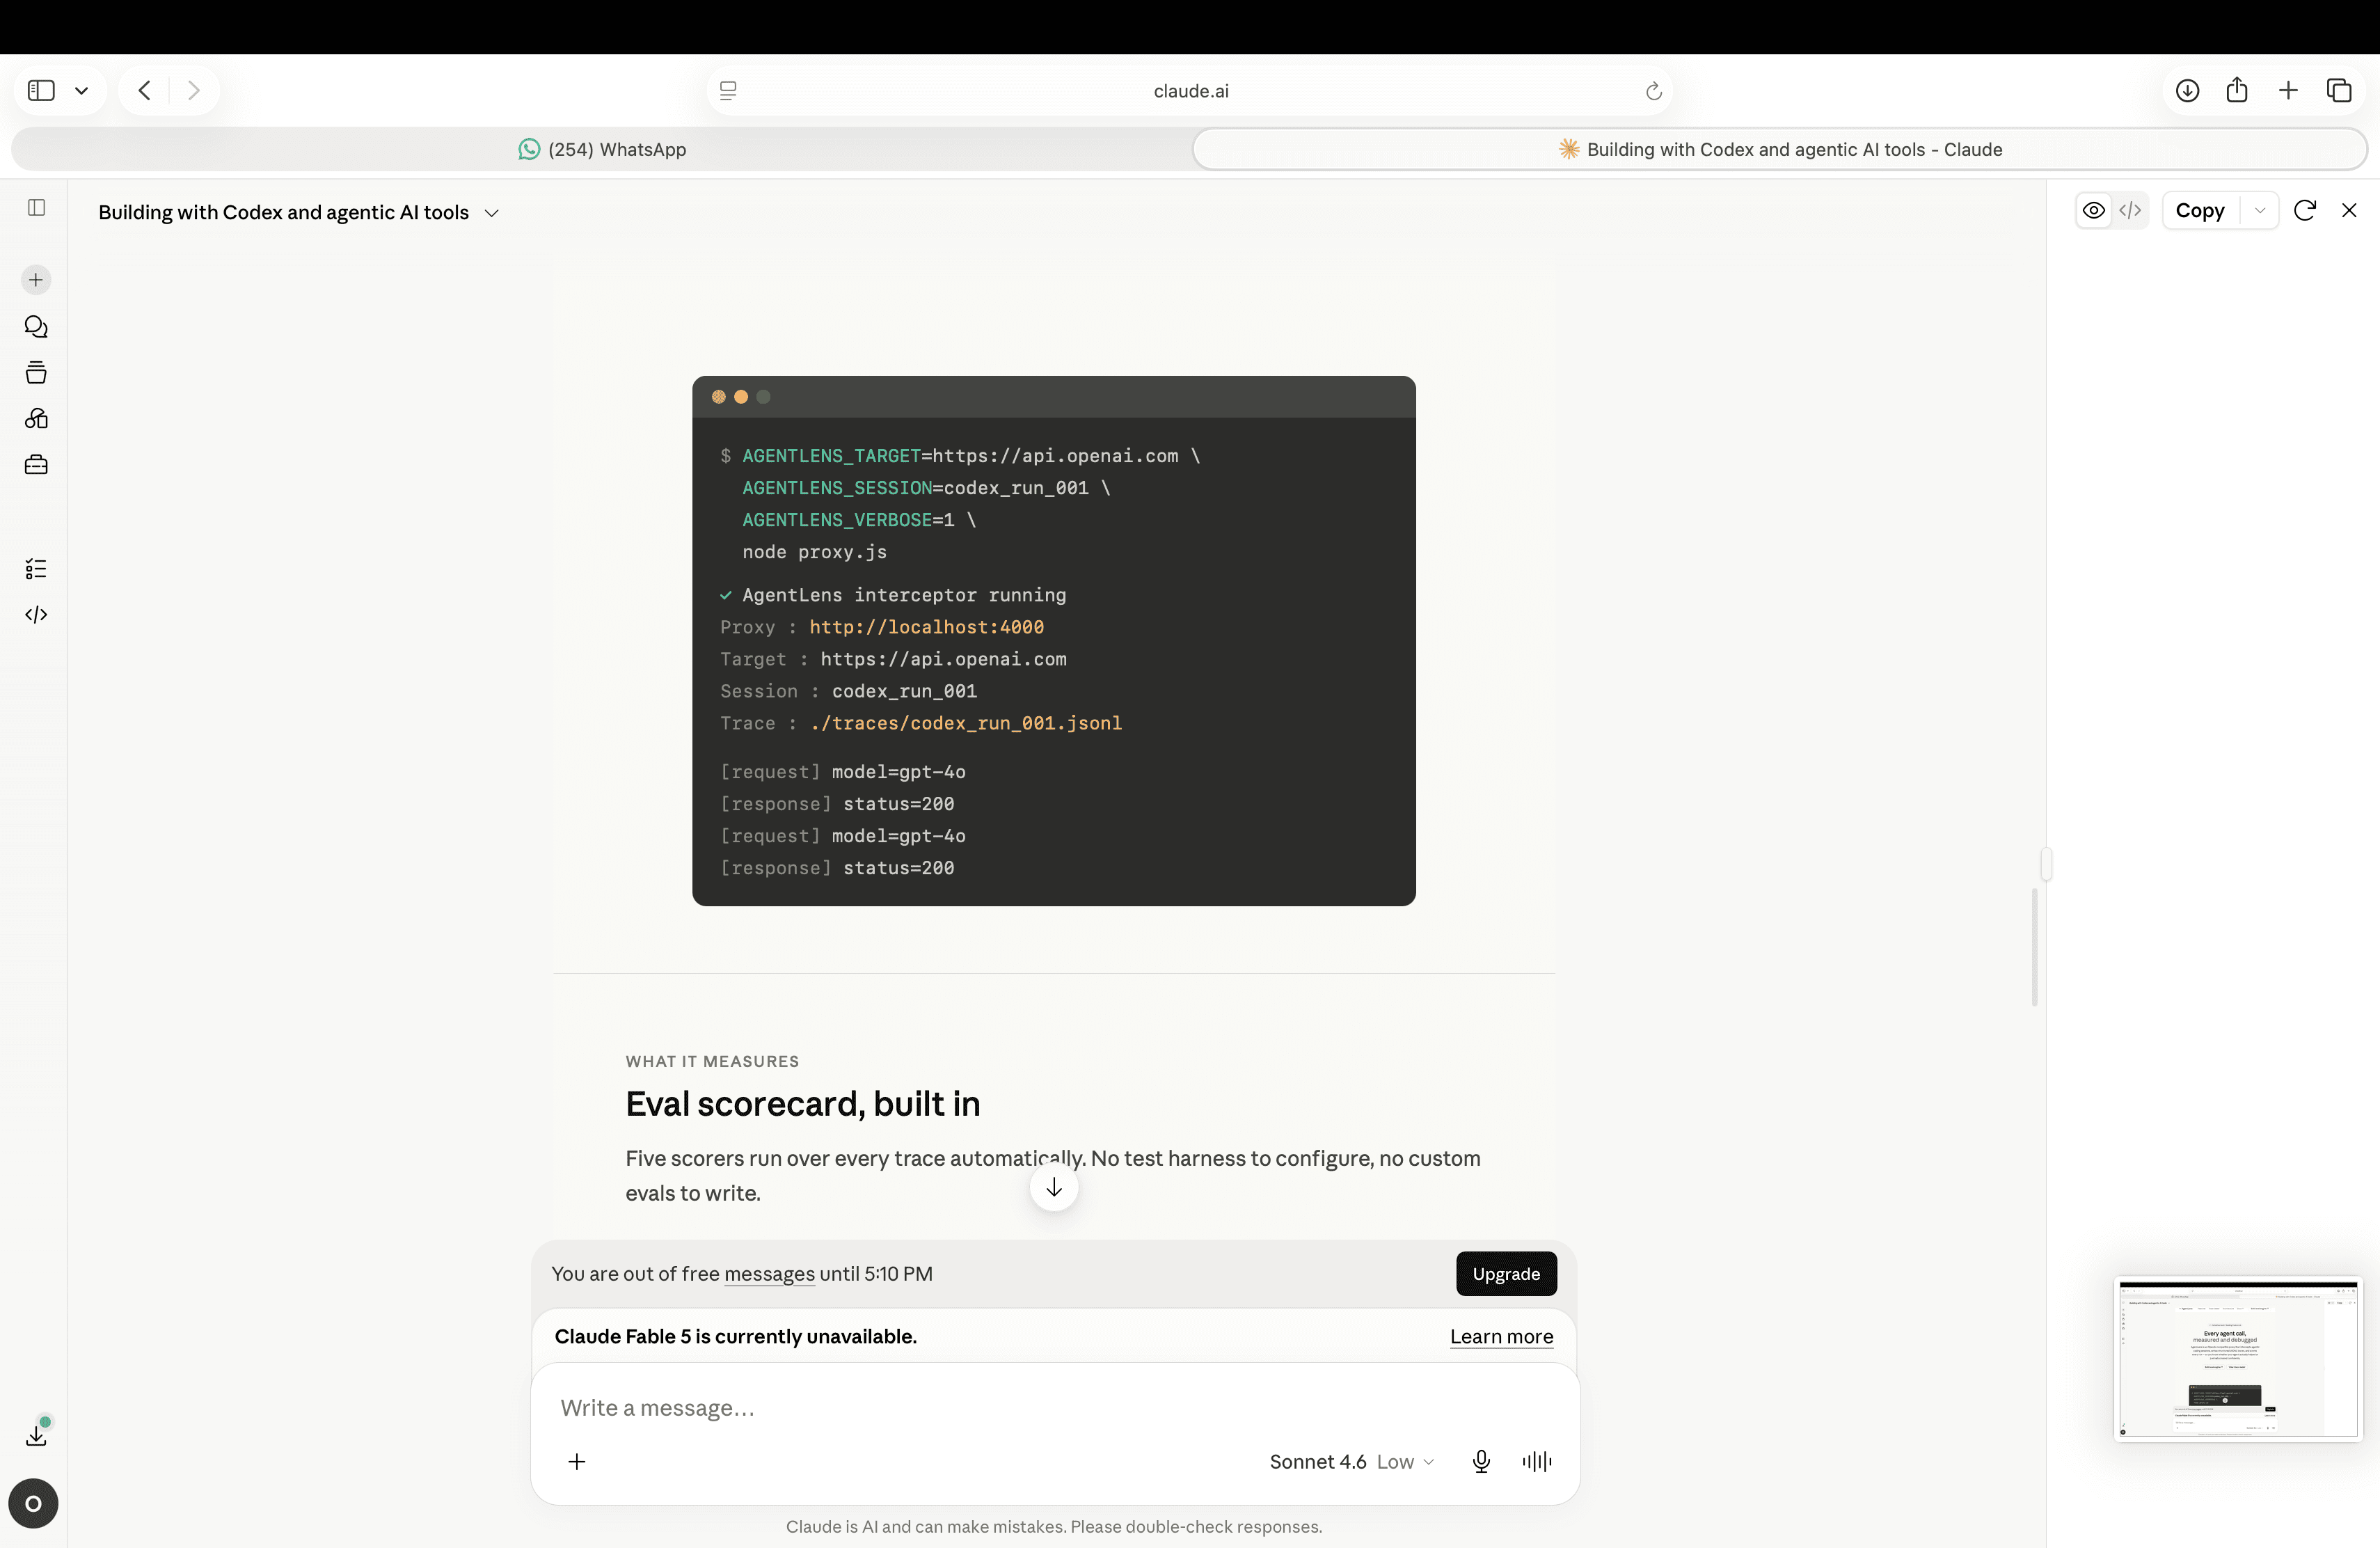Image resolution: width=2380 pixels, height=1548 pixels.
Task: Open the tab group dropdown chevron
Action: tap(82, 91)
